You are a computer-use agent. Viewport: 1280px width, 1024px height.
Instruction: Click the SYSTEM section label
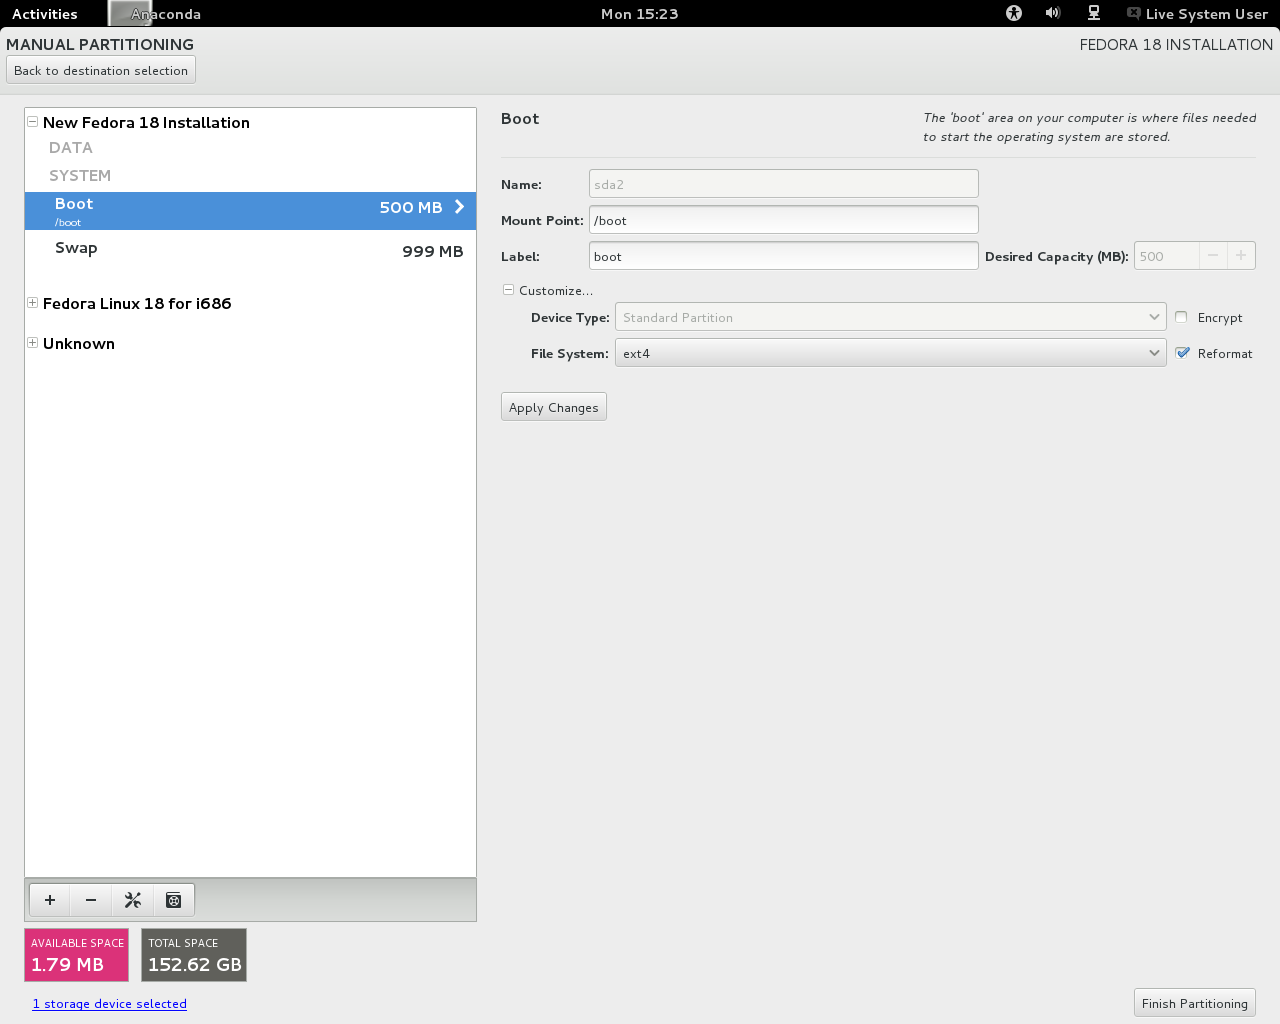click(80, 176)
